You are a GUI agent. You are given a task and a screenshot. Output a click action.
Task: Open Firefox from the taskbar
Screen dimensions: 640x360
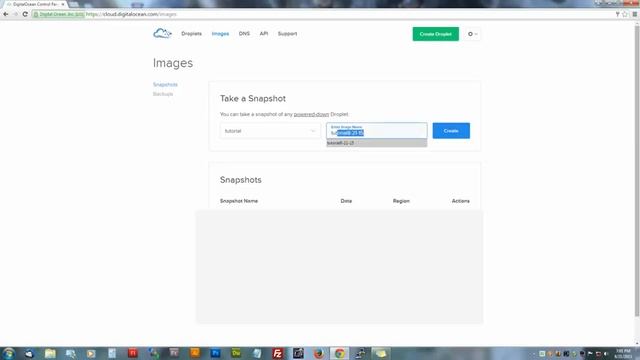(319, 353)
